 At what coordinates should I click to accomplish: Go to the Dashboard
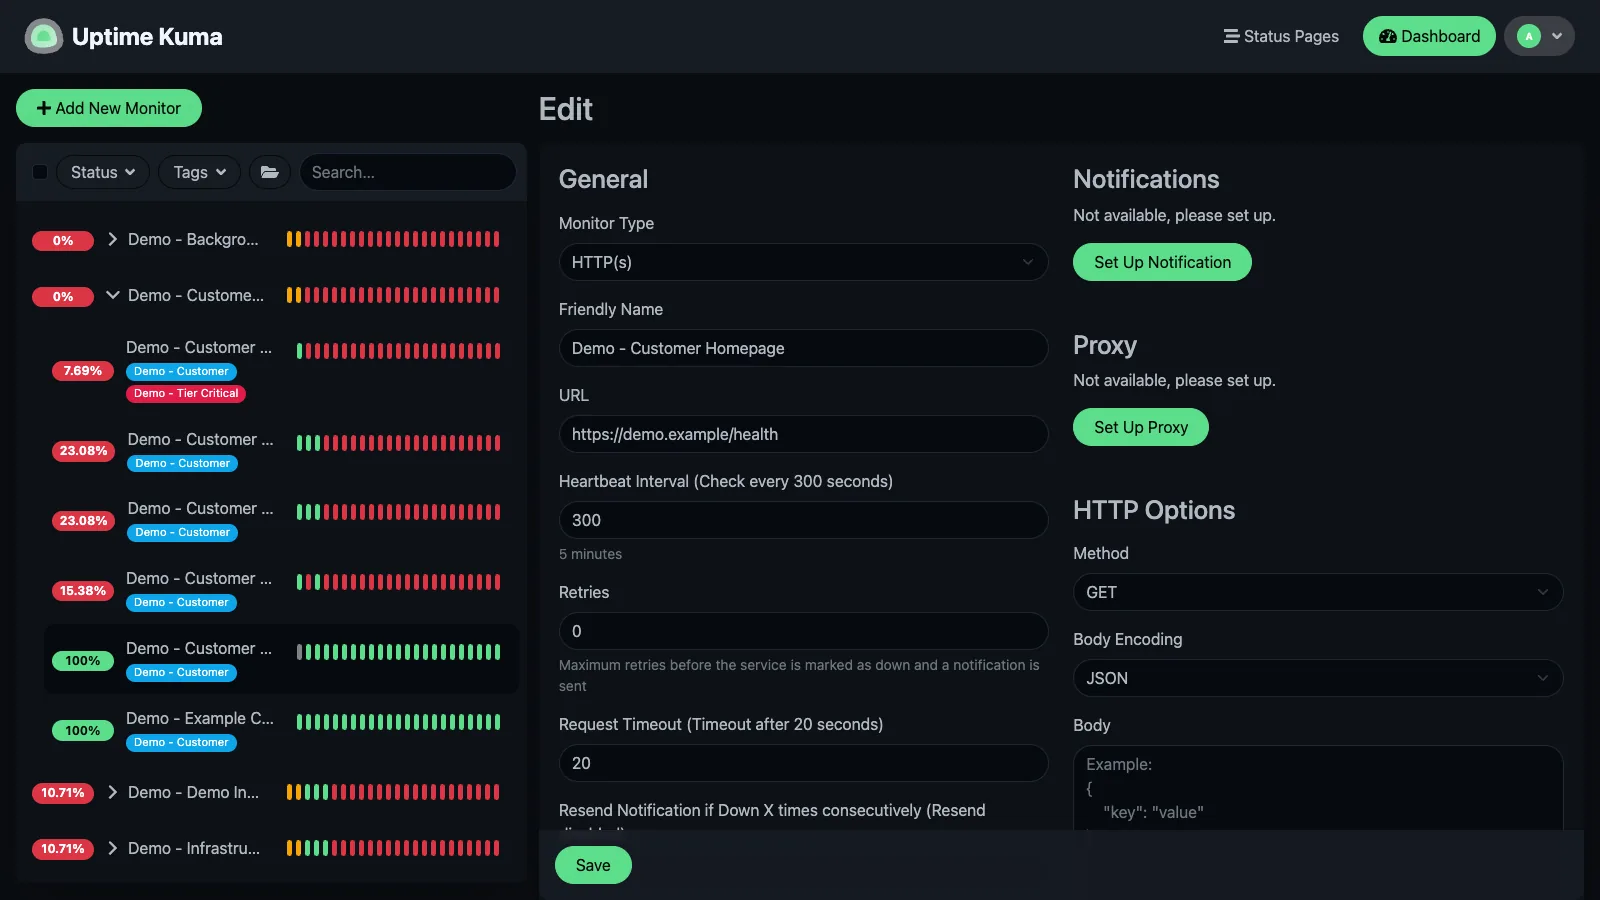[x=1429, y=37]
